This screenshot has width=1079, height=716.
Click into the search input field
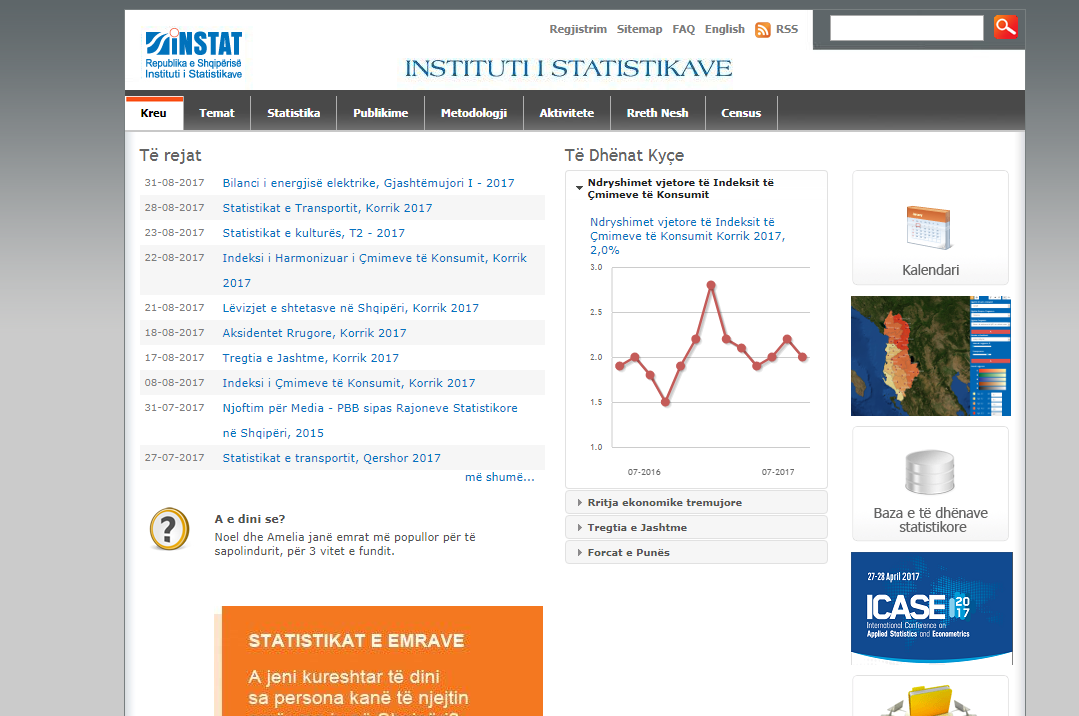(x=906, y=28)
